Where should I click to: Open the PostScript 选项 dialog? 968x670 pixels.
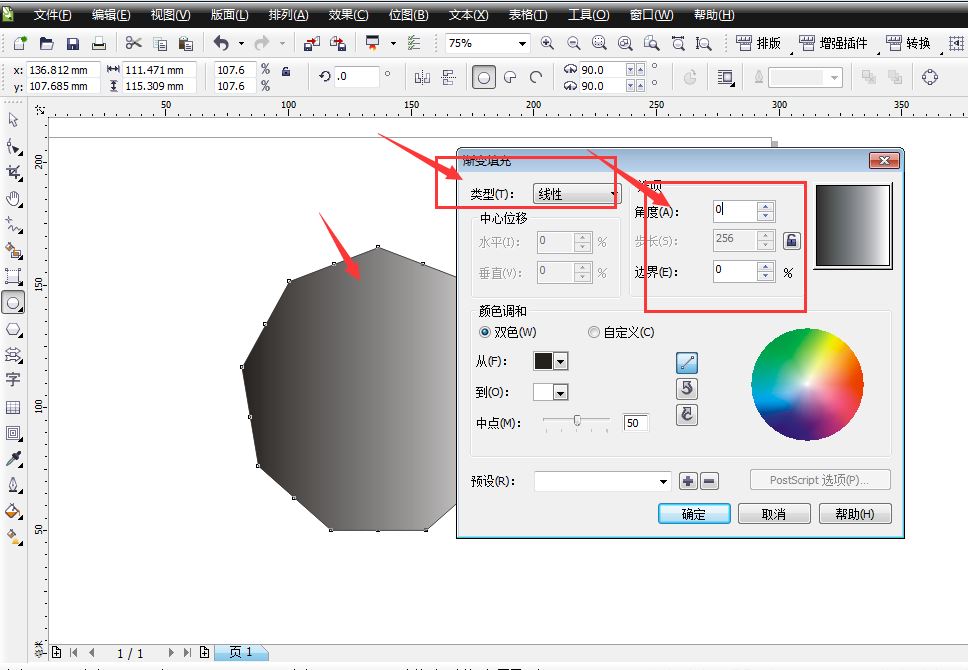(x=819, y=480)
